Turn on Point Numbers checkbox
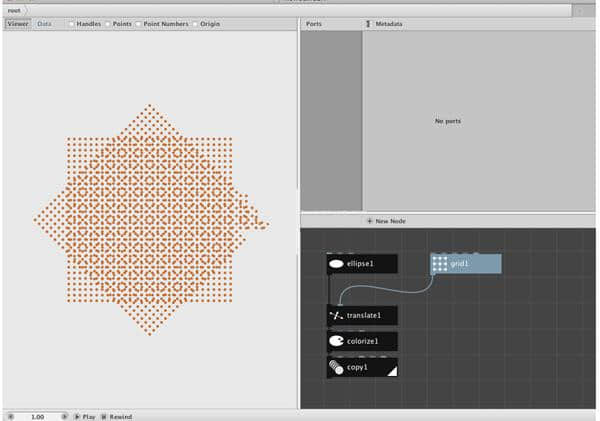Image resolution: width=600 pixels, height=421 pixels. point(138,23)
